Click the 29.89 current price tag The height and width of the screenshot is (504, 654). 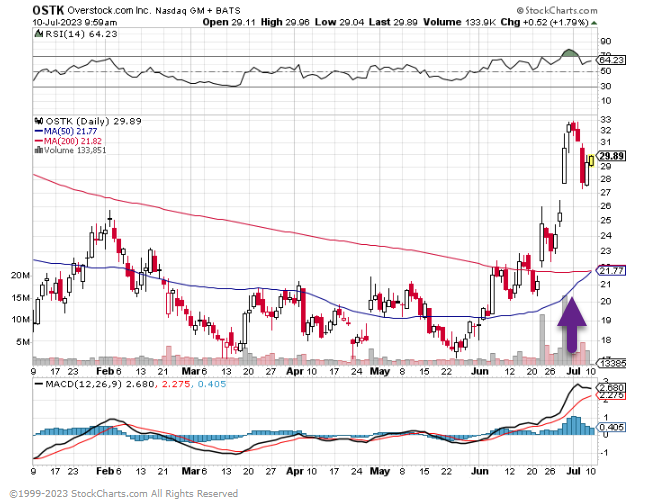pyautogui.click(x=611, y=156)
